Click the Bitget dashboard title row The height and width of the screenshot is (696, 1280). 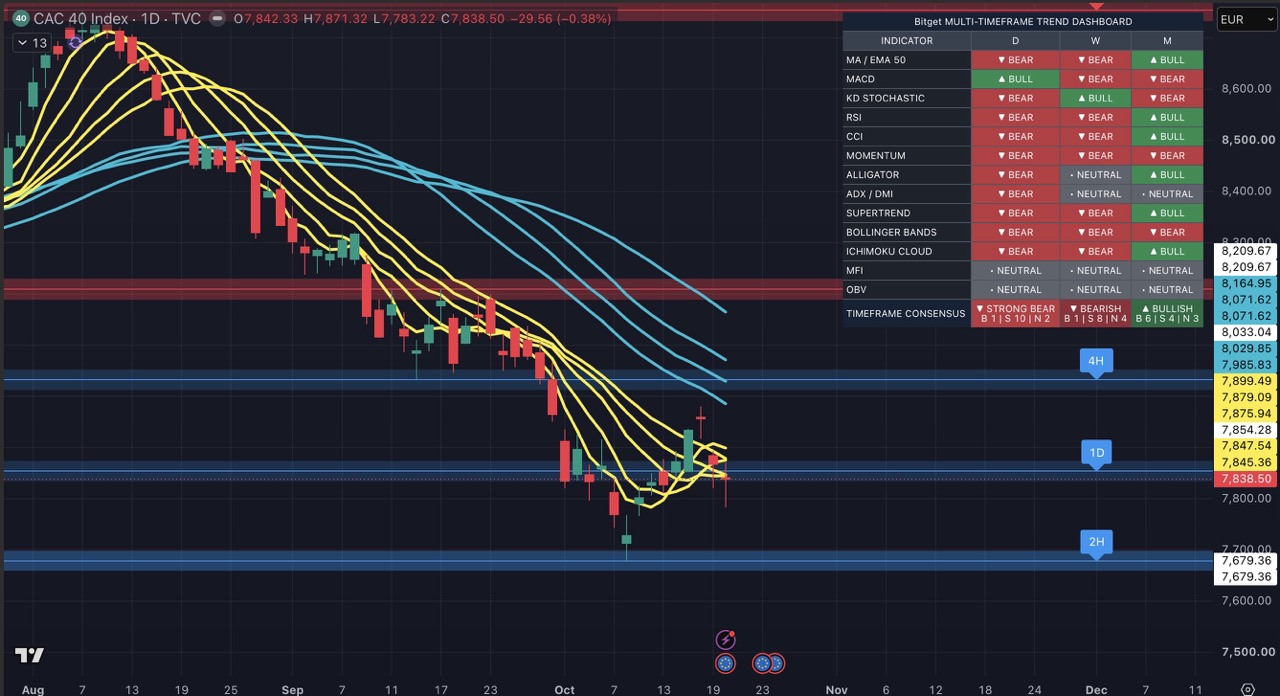coord(1023,21)
